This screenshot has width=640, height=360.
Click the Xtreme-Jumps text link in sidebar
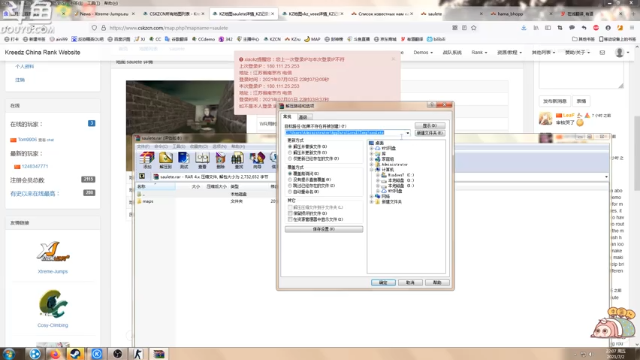53,271
